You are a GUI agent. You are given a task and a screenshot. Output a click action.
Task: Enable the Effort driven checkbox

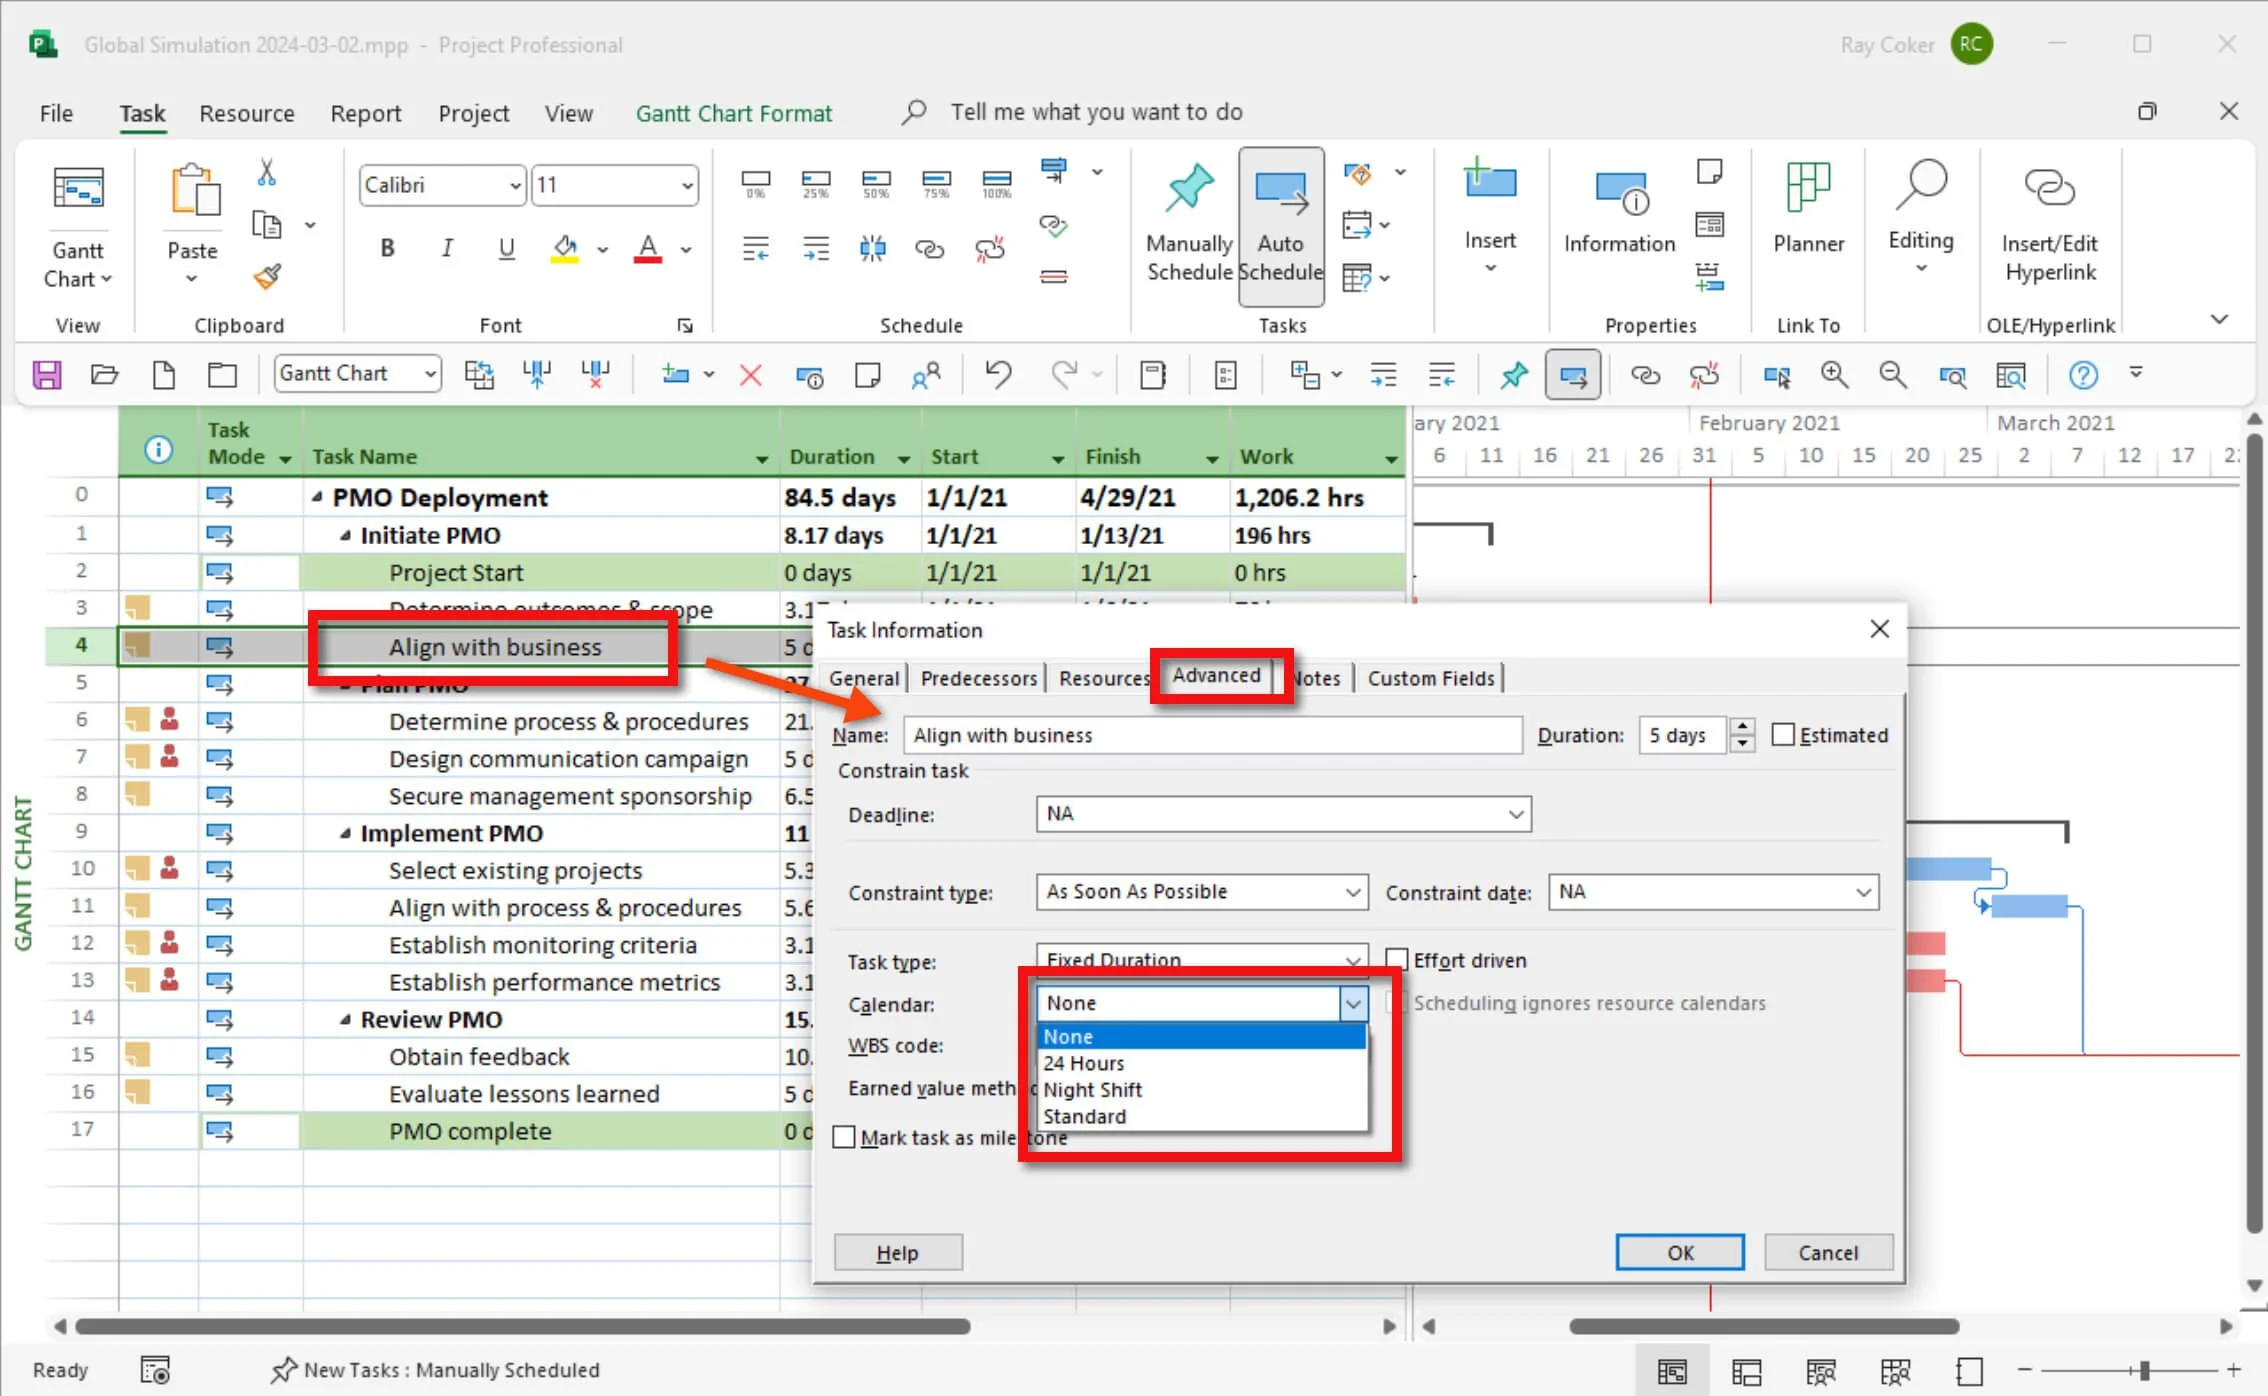tap(1397, 960)
